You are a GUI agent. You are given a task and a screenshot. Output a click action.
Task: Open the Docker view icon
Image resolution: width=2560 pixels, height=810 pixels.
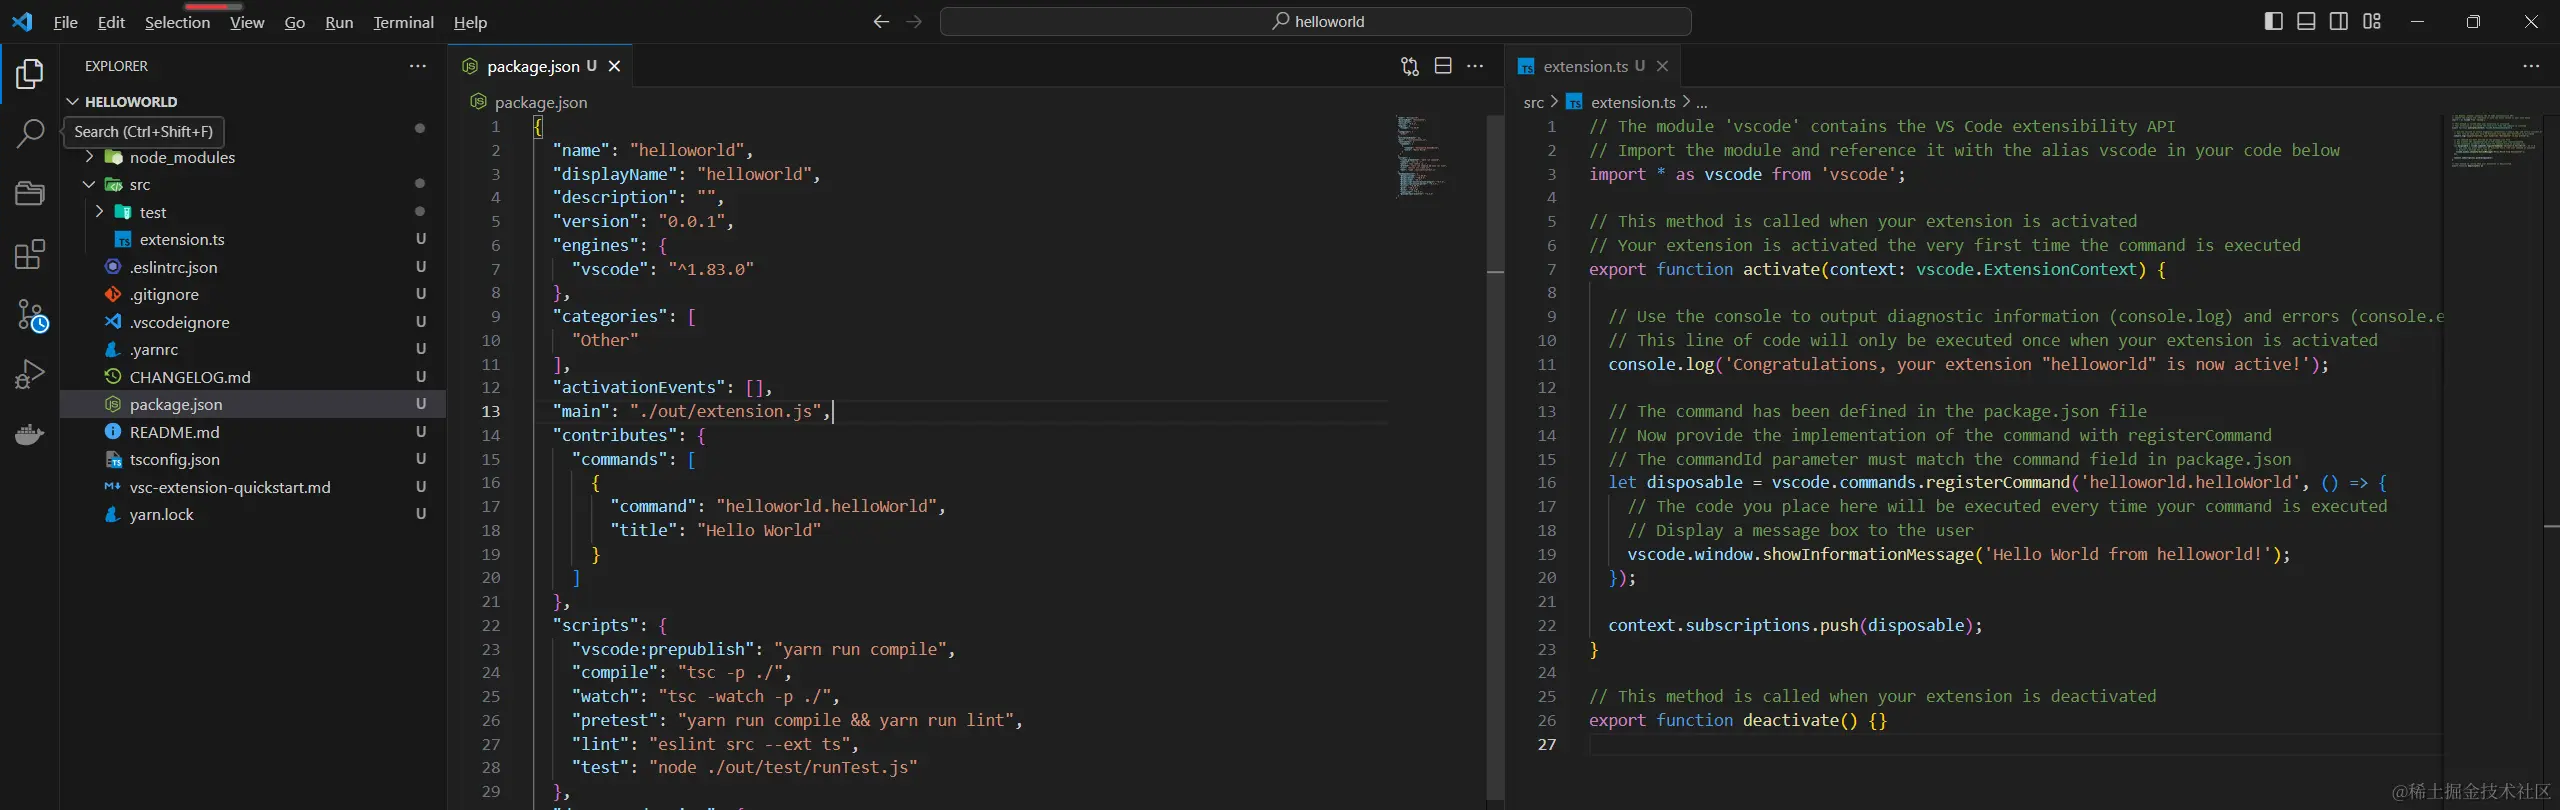tap(30, 435)
